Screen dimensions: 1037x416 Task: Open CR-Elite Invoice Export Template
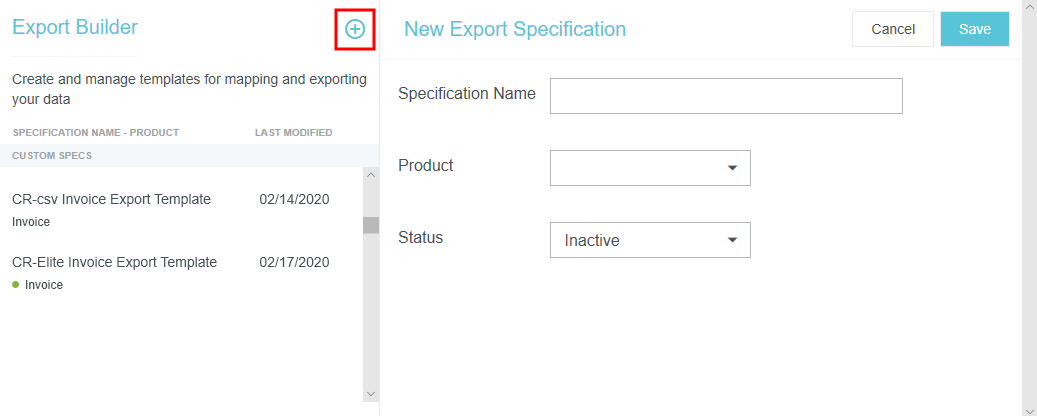[x=114, y=262]
